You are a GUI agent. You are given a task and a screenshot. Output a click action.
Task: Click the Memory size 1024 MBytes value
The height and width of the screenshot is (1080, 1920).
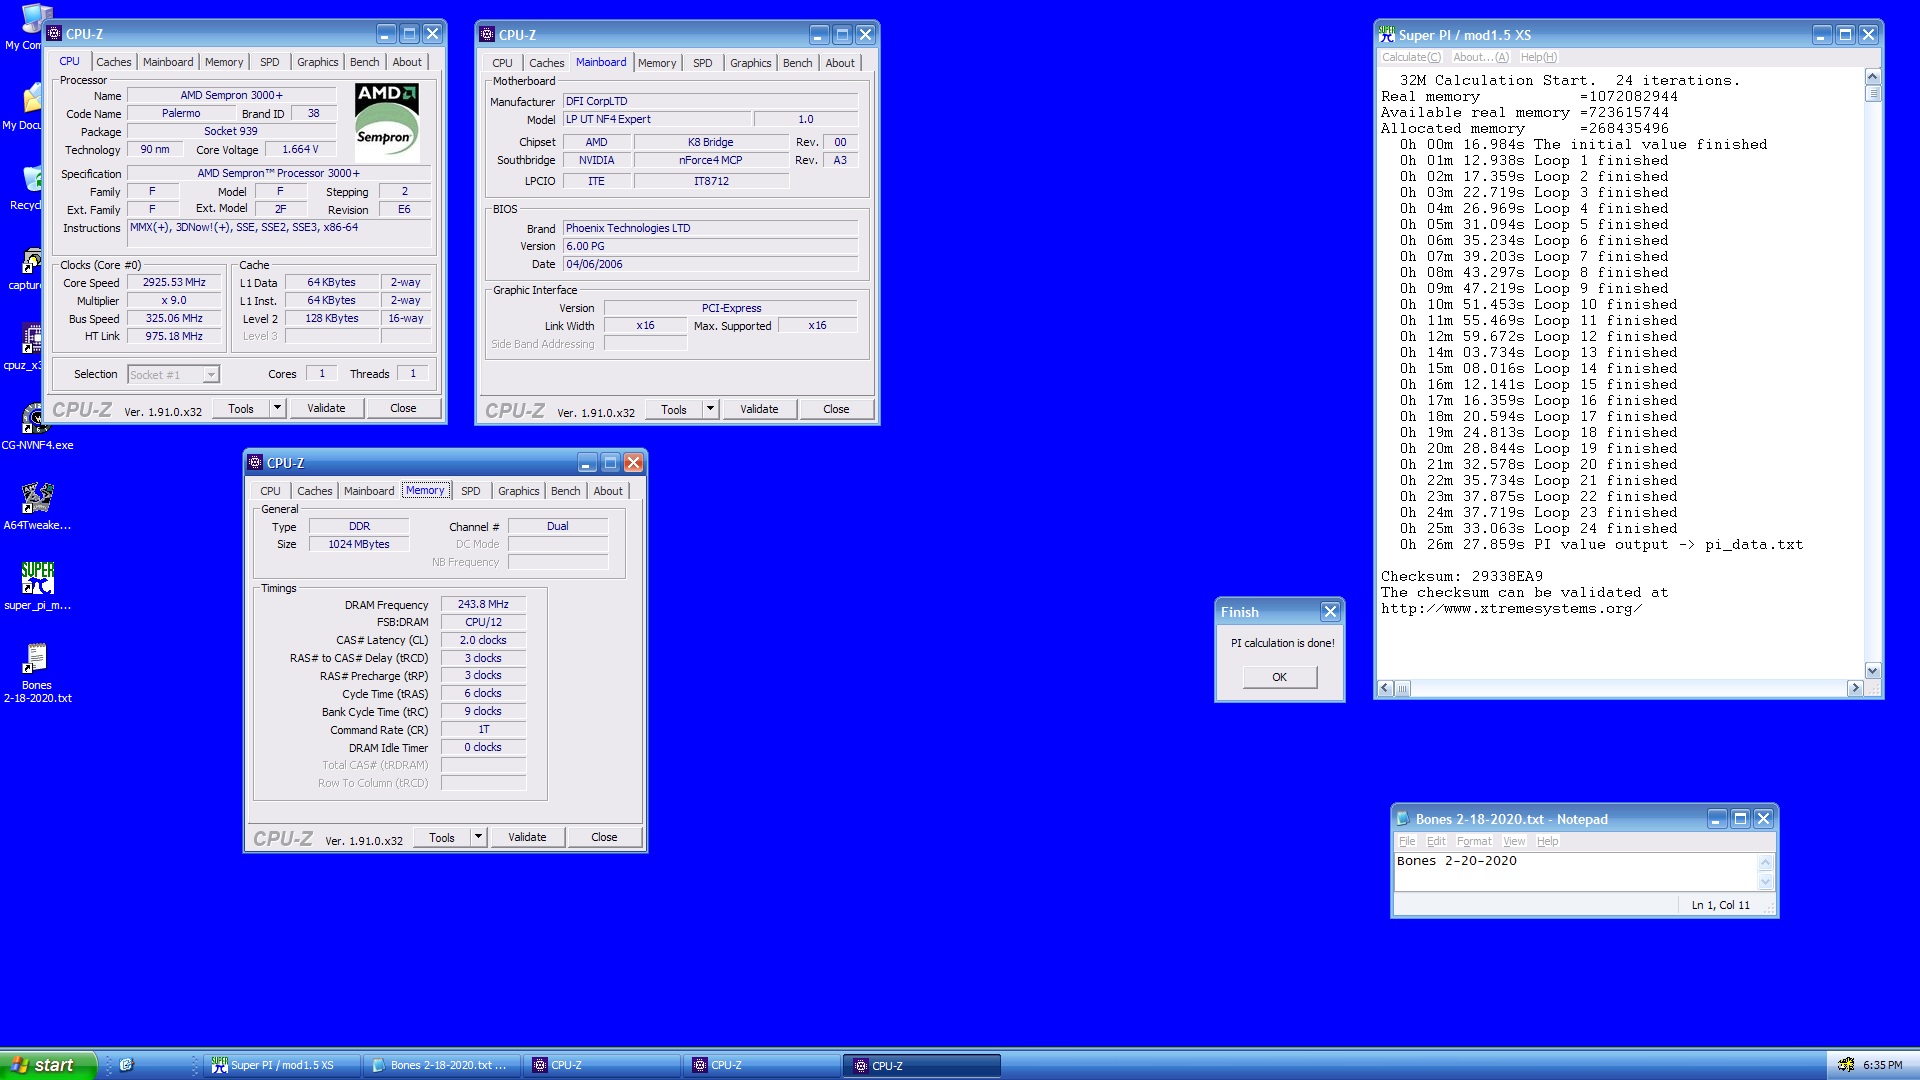click(x=359, y=544)
